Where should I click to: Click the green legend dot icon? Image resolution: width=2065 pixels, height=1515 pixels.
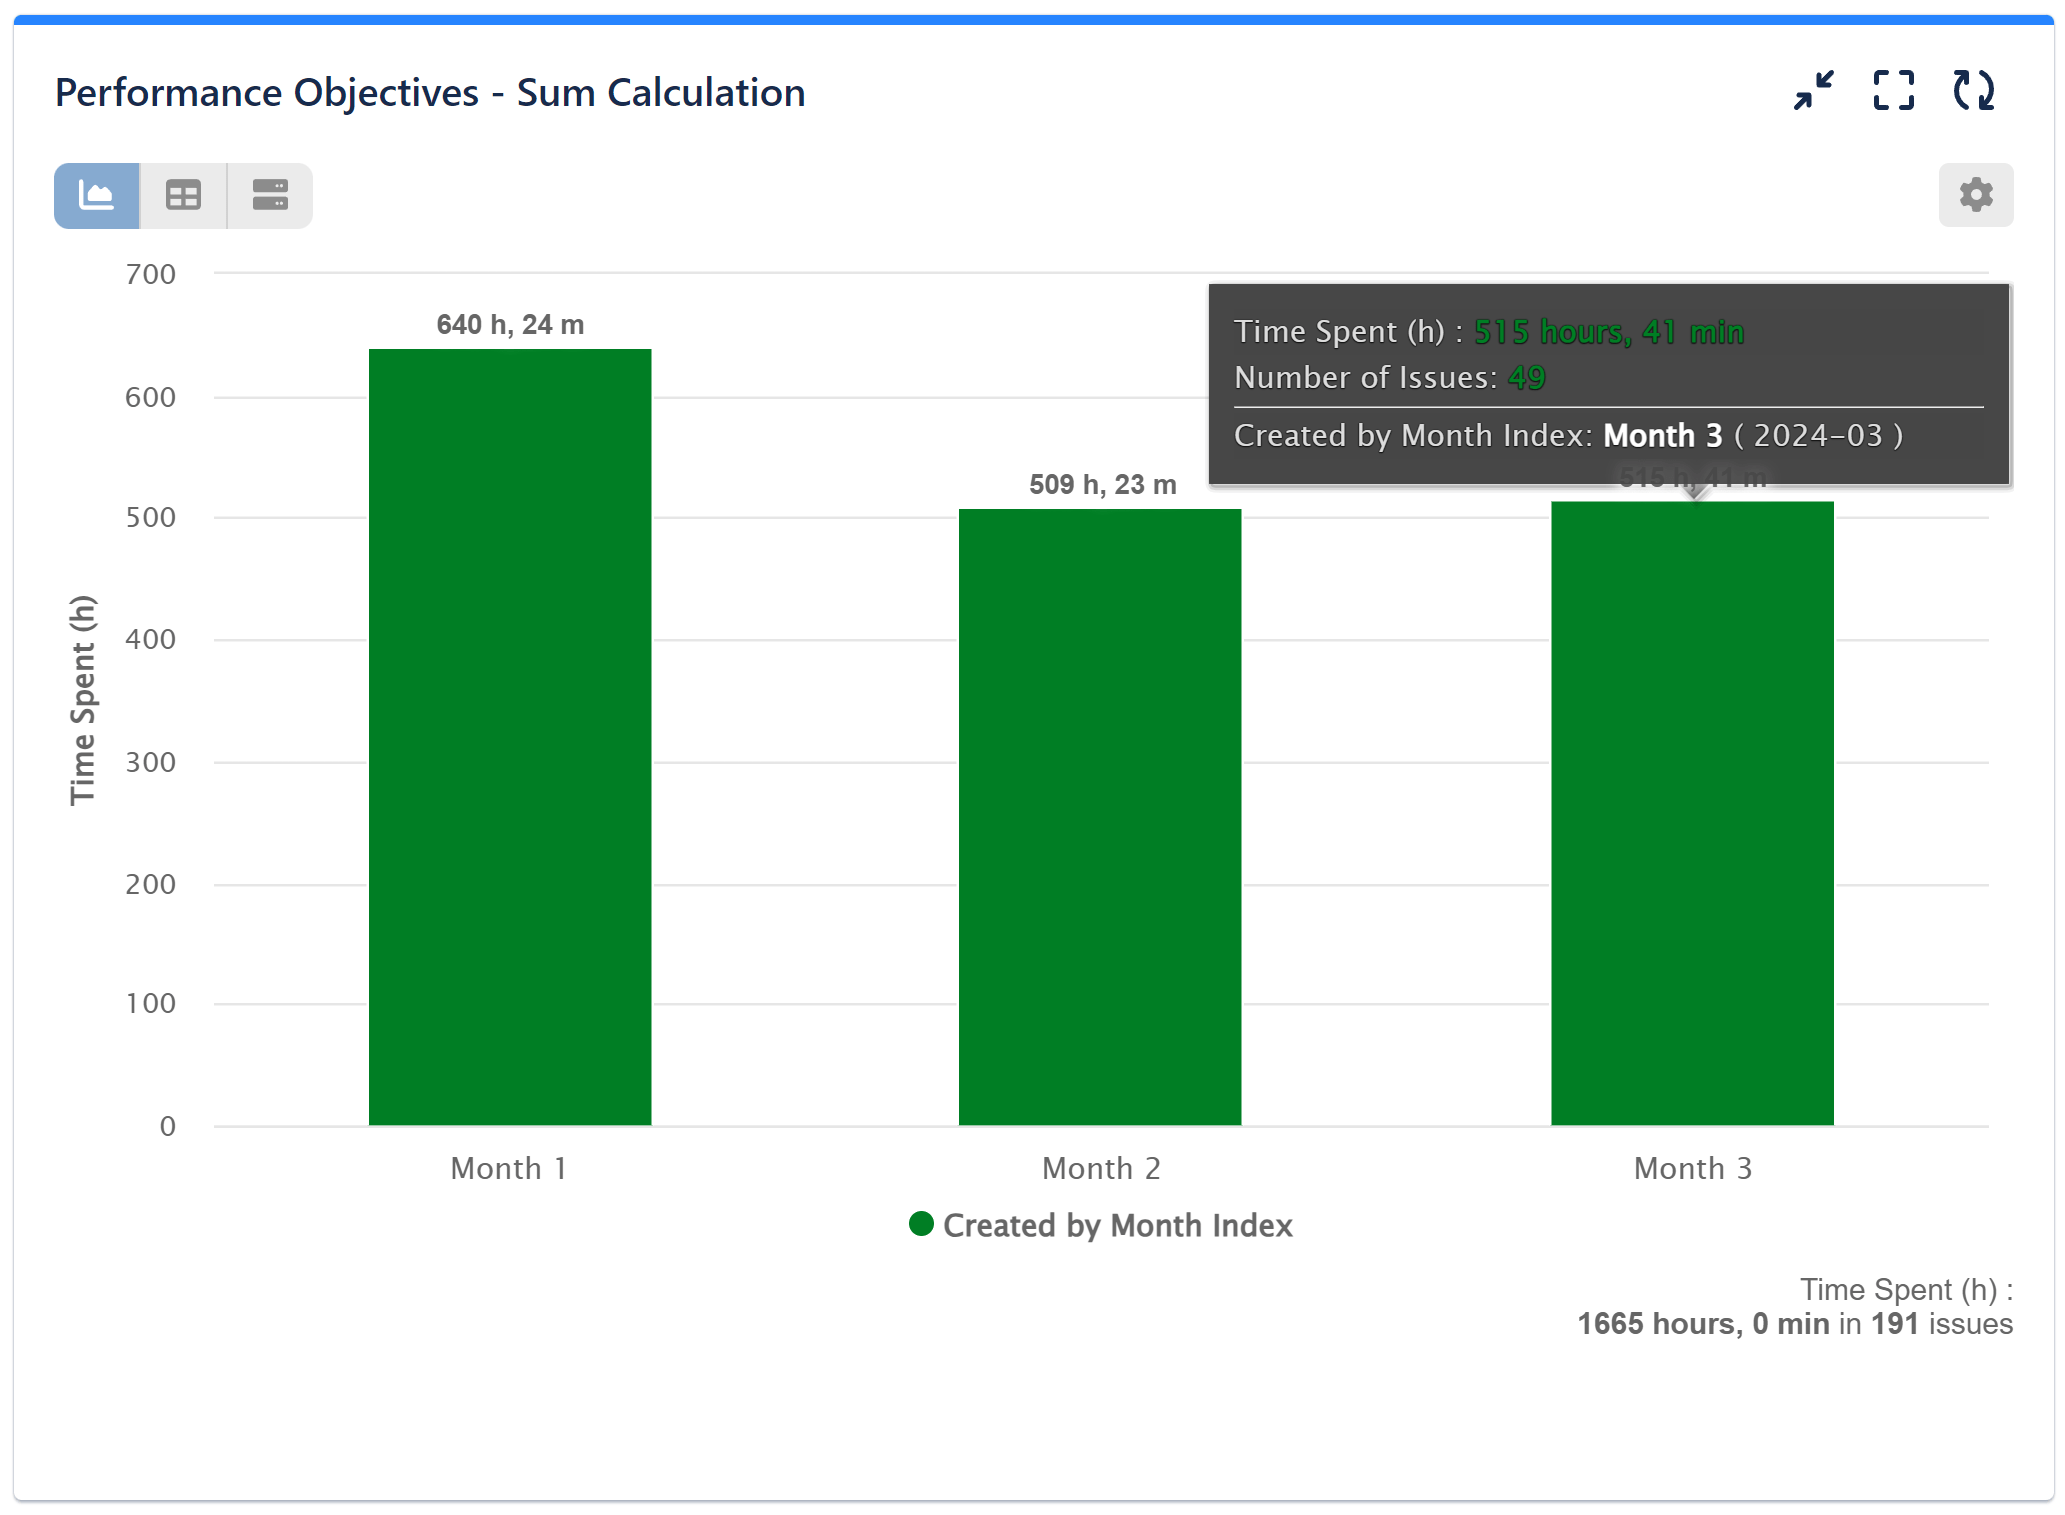(920, 1224)
